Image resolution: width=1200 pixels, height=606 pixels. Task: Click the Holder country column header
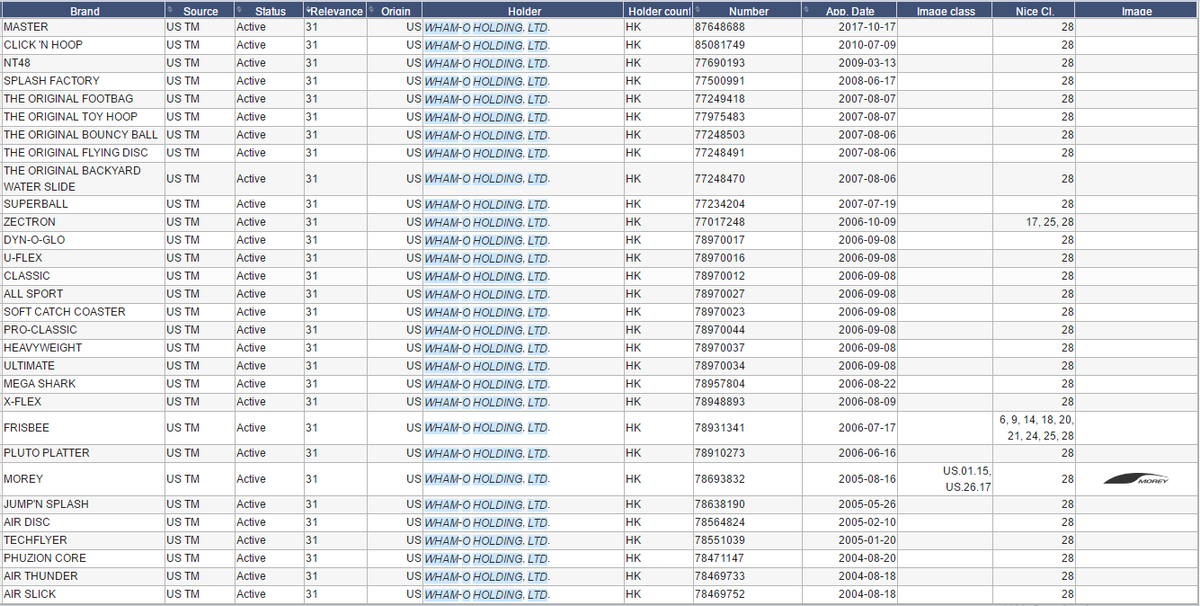657,11
